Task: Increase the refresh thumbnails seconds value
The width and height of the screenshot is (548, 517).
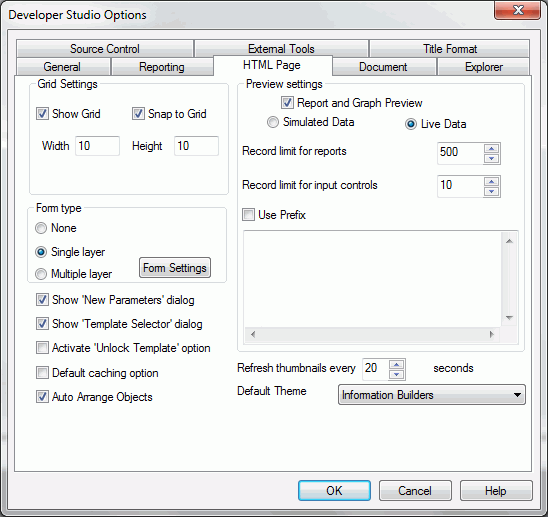Action: click(x=397, y=365)
